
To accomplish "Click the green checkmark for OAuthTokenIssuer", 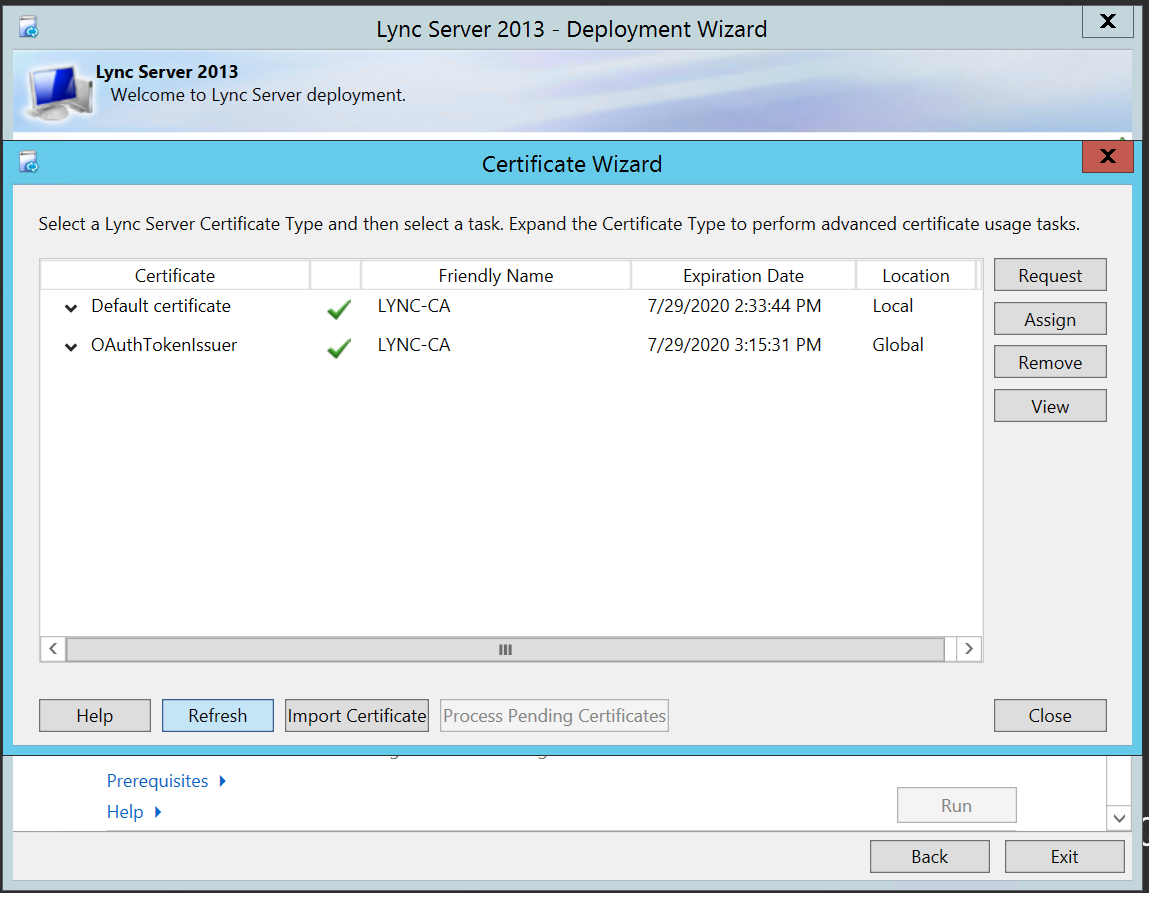I will click(338, 347).
